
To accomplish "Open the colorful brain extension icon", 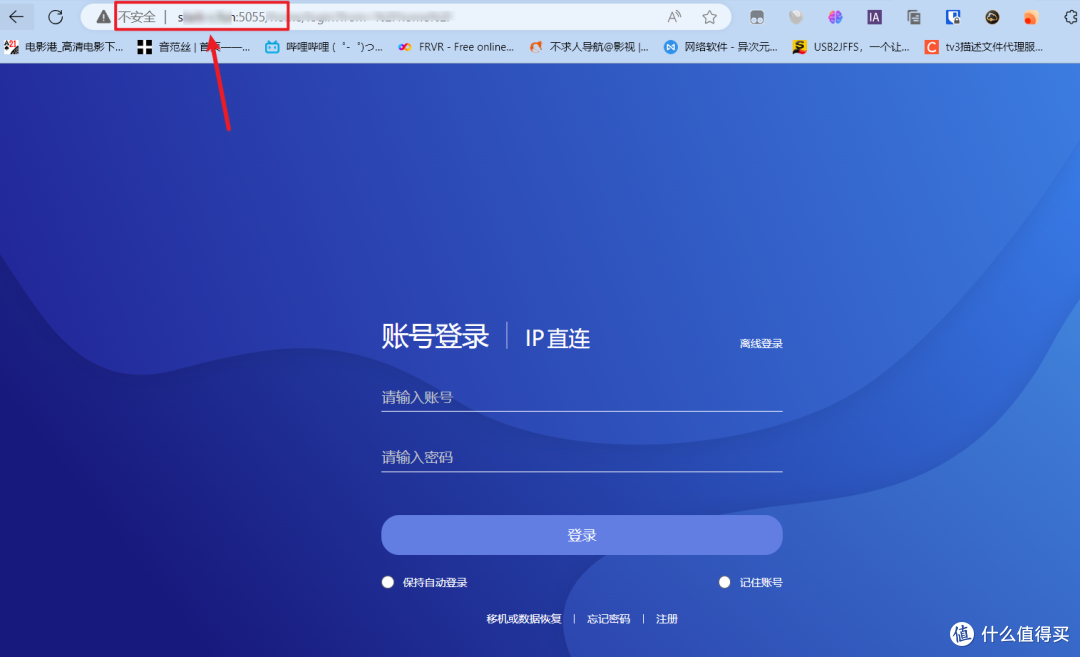I will (835, 17).
